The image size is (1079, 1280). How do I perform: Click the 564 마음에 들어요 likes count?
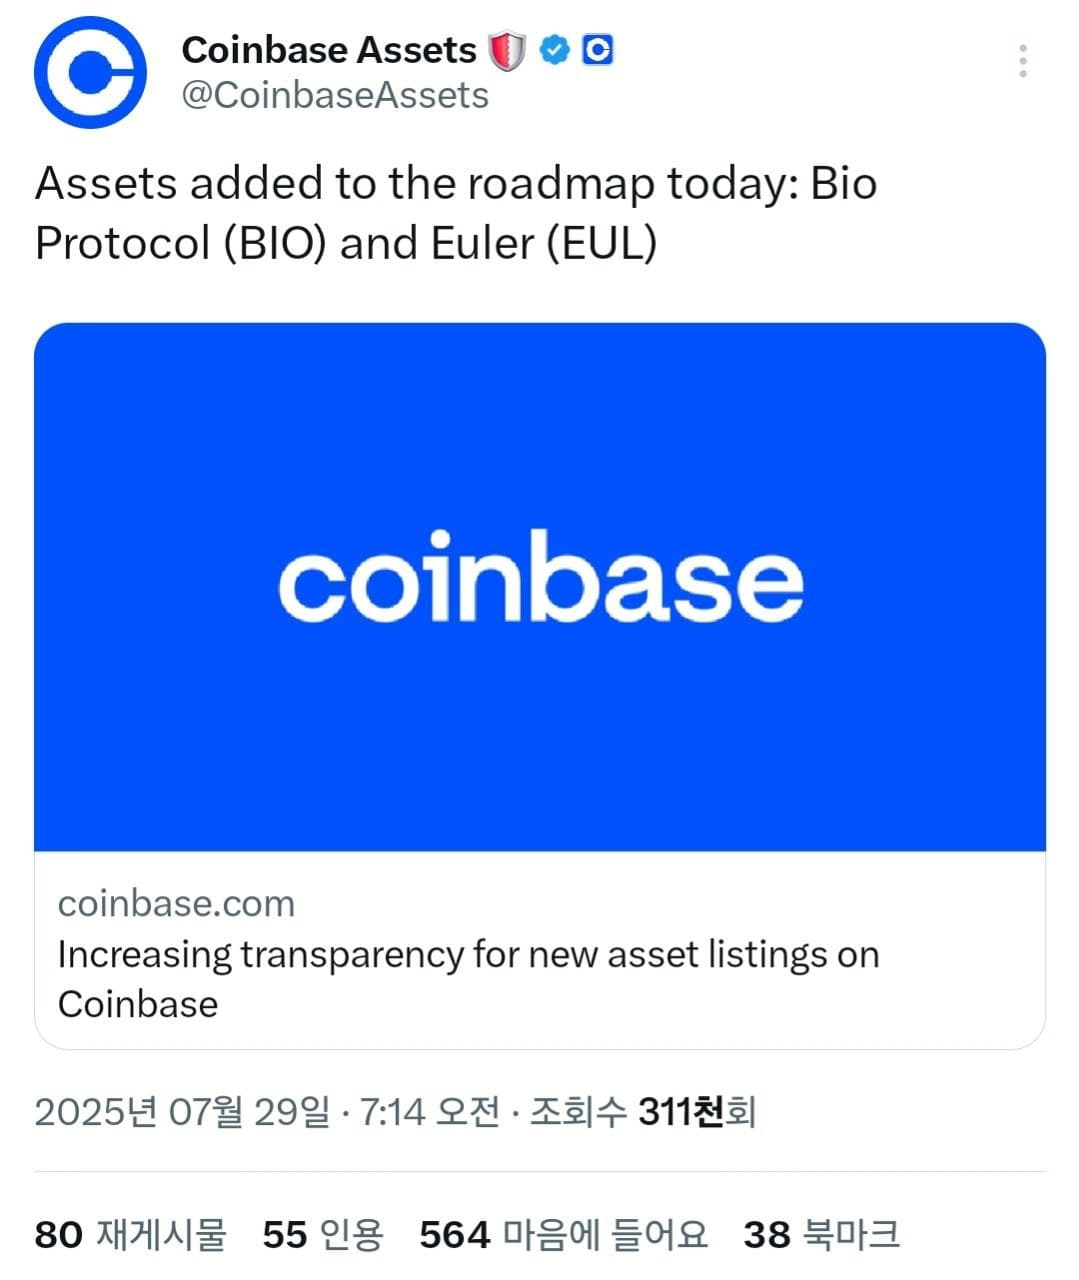pos(566,1234)
